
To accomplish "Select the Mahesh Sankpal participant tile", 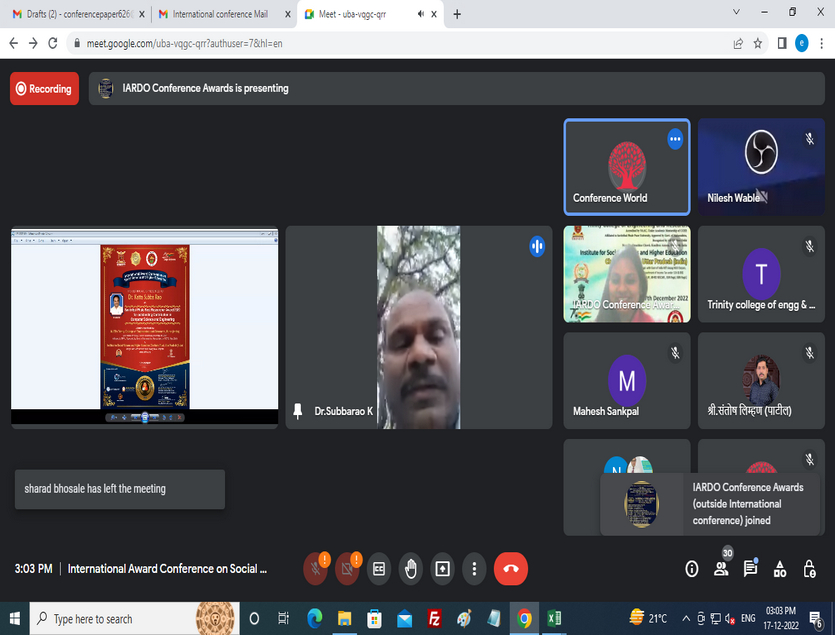I will click(x=627, y=380).
